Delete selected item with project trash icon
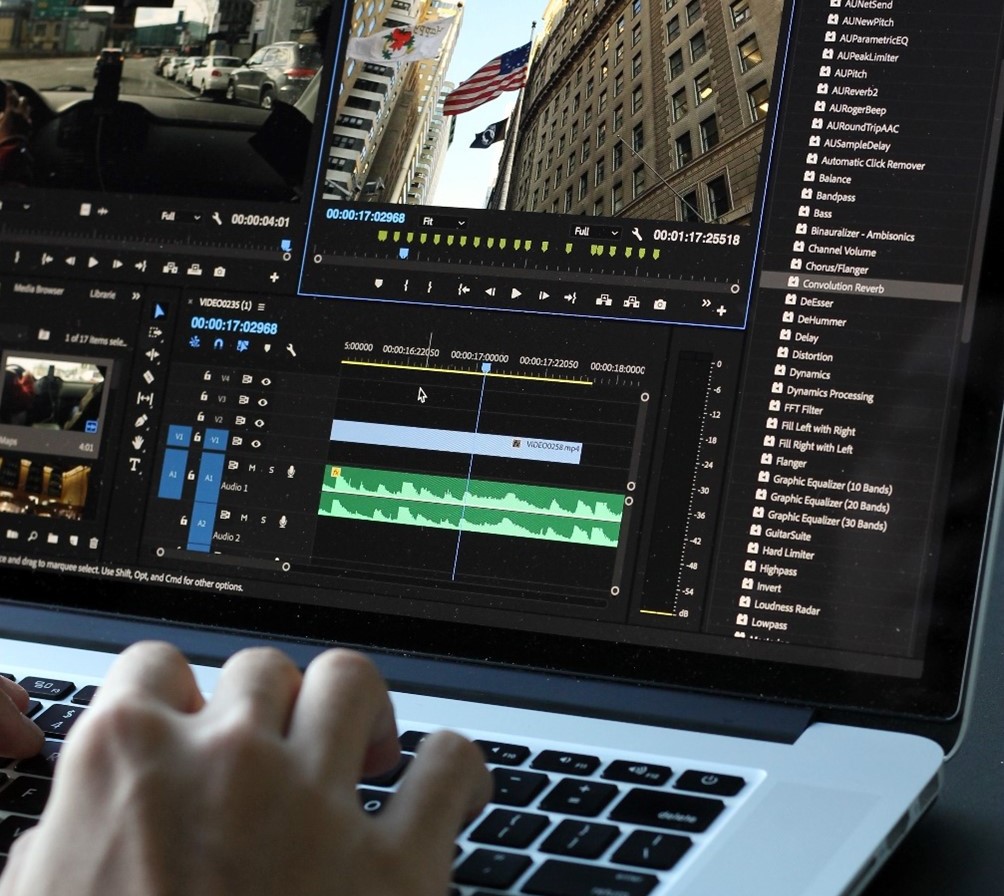Viewport: 1004px width, 896px height. point(93,543)
